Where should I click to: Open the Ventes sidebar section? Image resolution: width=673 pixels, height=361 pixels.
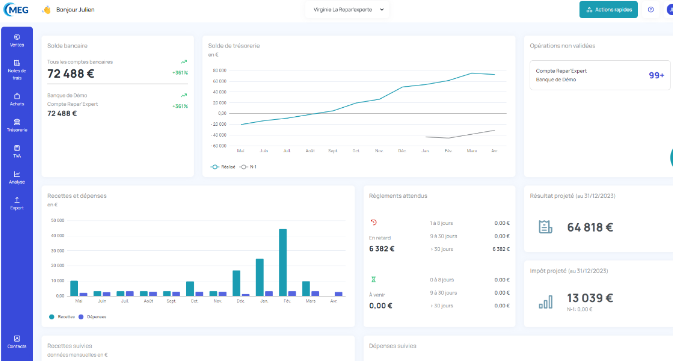click(17, 40)
